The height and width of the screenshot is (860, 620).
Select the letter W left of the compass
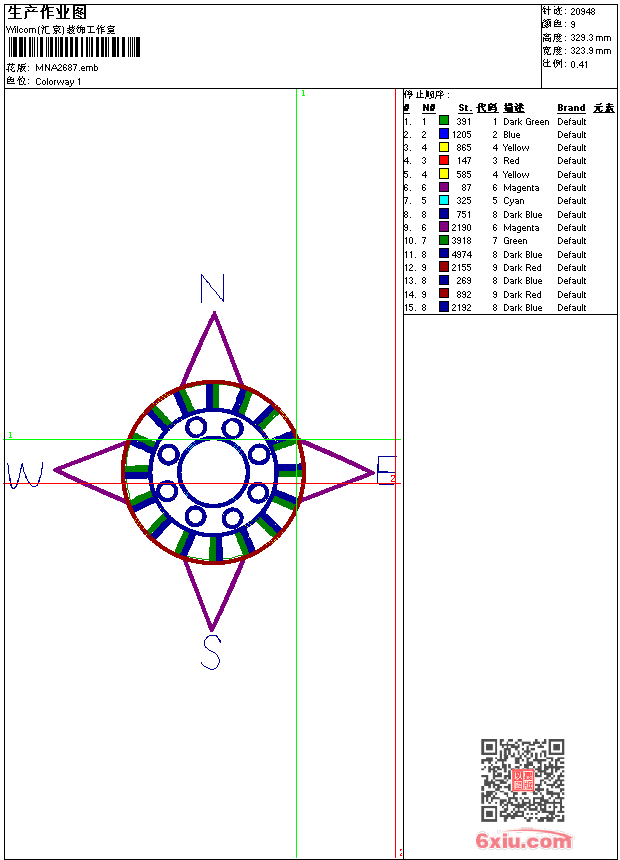coord(24,475)
